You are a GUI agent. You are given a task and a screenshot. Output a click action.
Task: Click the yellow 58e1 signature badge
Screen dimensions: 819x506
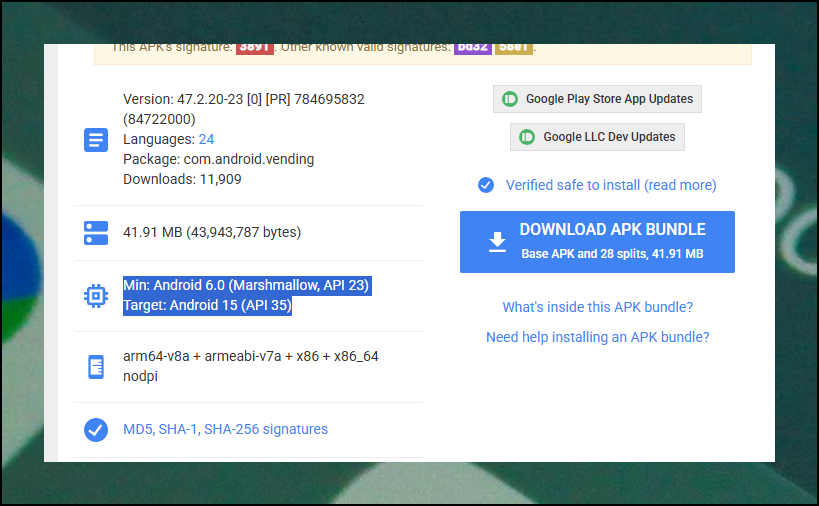(x=514, y=48)
